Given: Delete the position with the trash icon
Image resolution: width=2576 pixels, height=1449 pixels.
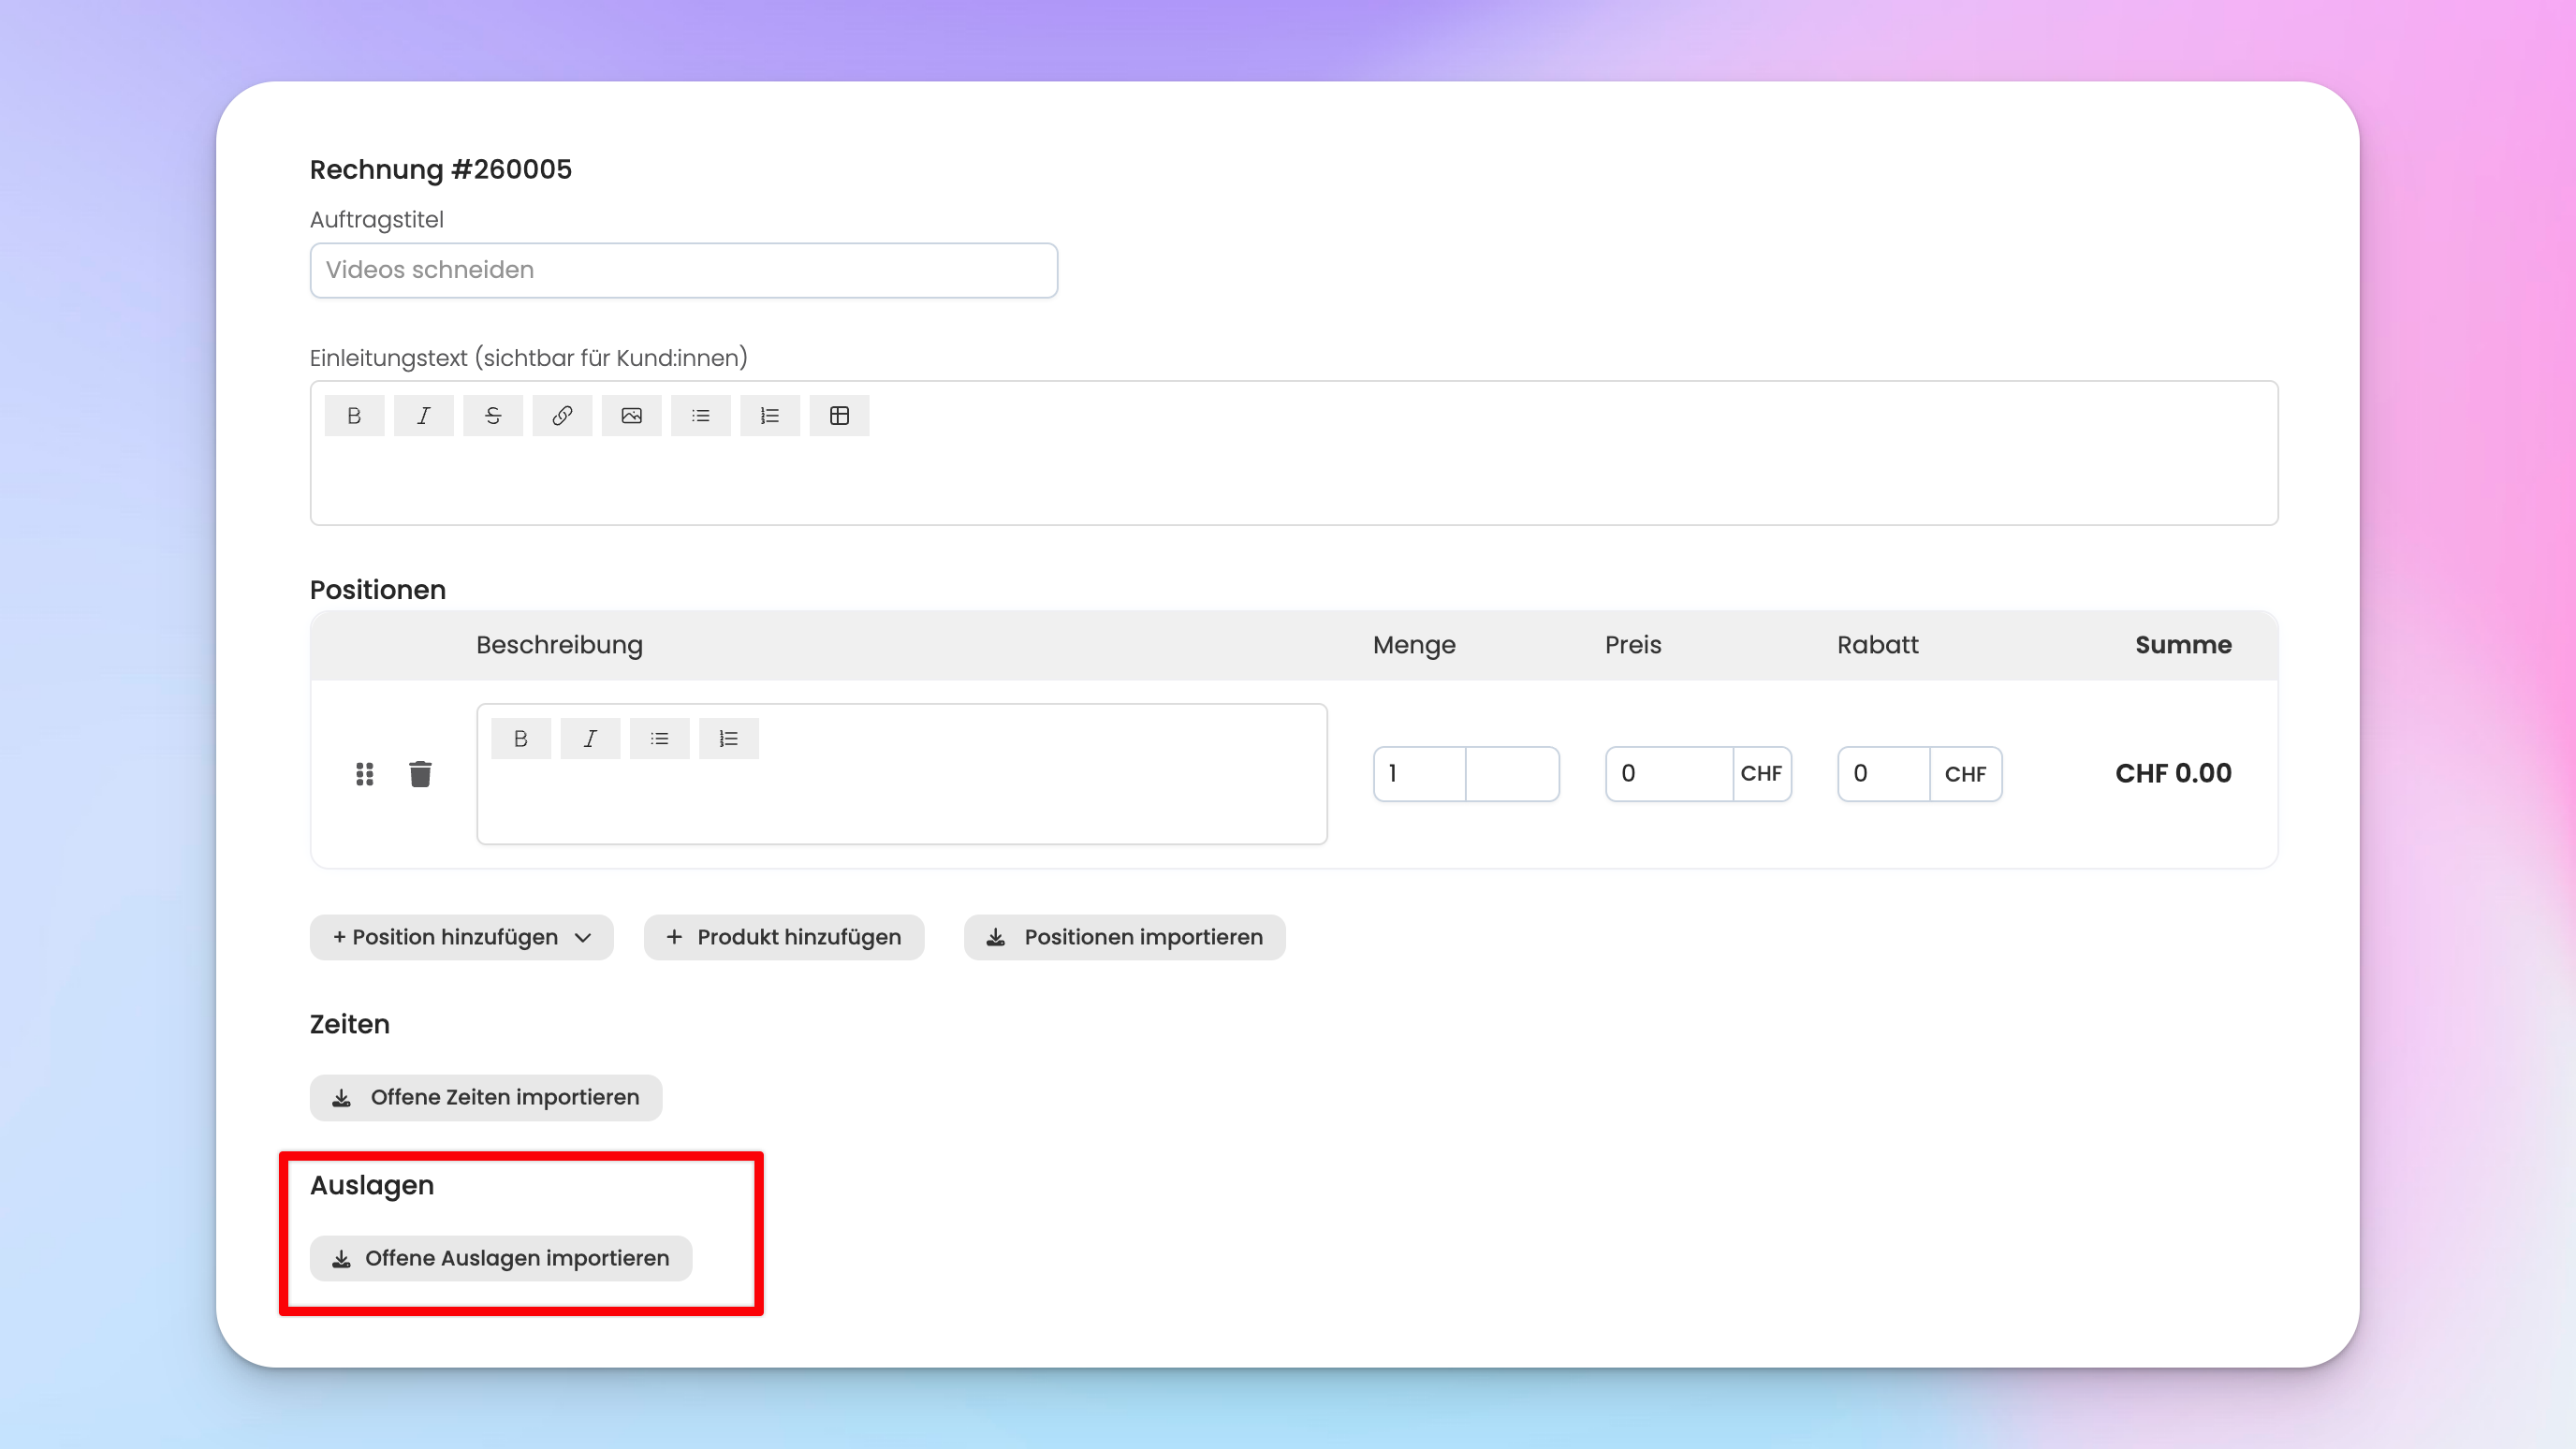Looking at the screenshot, I should tap(420, 774).
